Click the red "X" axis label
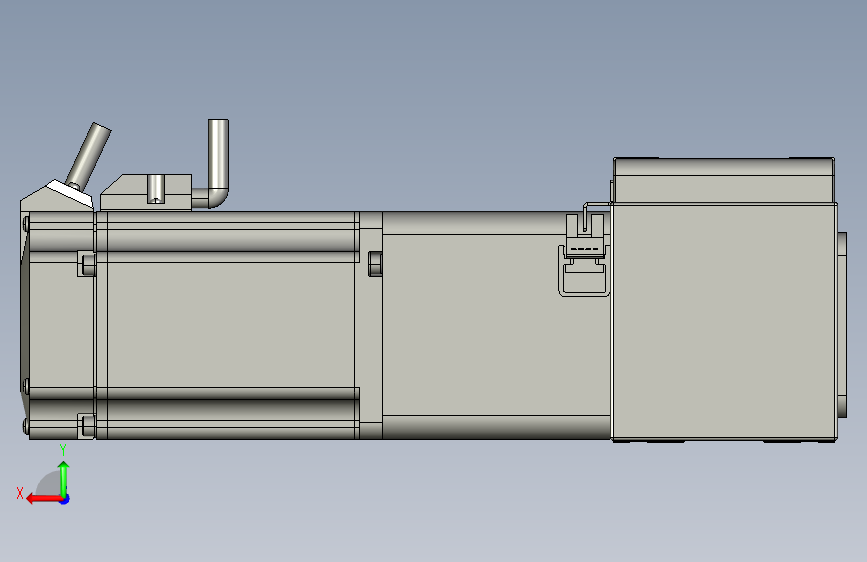The width and height of the screenshot is (867, 562). [x=20, y=493]
